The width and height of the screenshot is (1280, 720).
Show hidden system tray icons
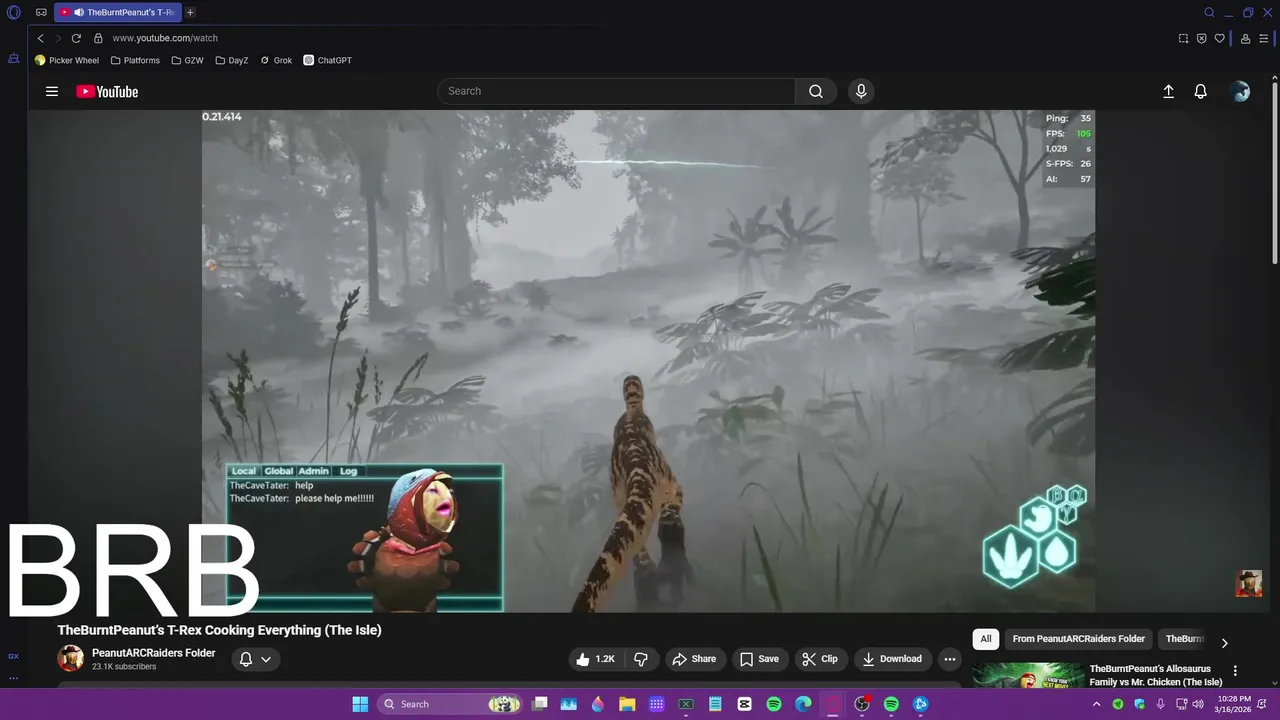pyautogui.click(x=1097, y=704)
